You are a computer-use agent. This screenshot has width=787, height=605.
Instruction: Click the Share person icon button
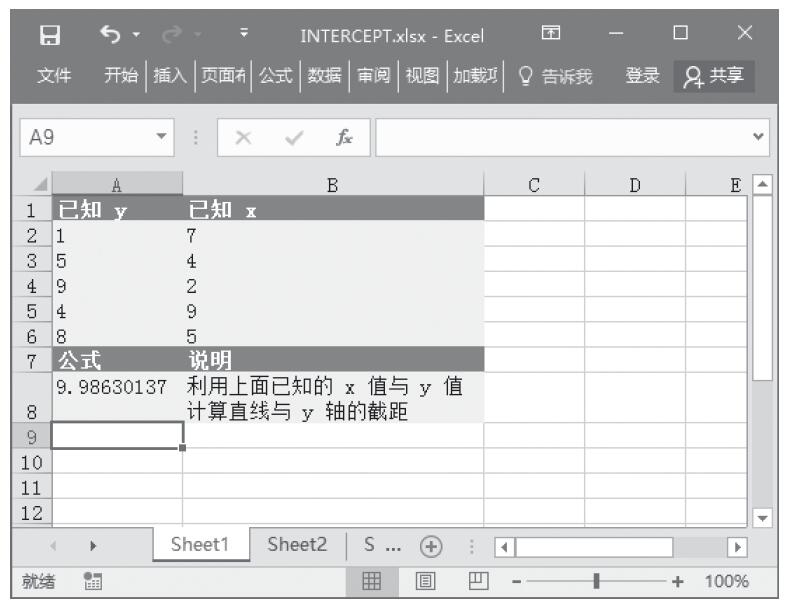(715, 76)
